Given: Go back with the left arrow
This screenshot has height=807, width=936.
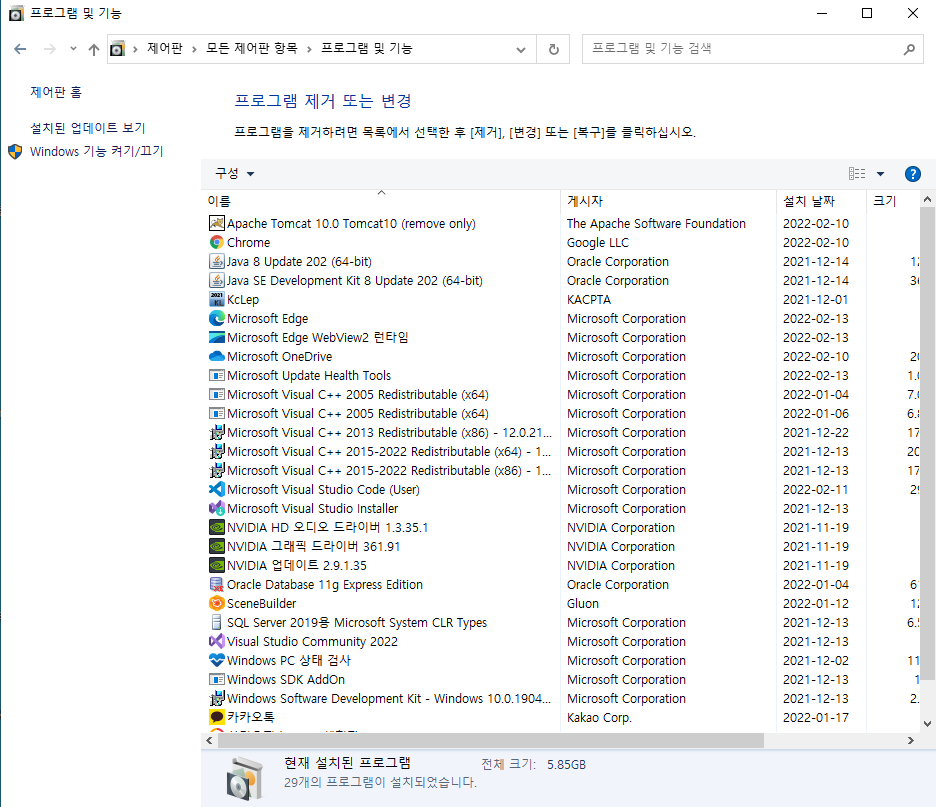Looking at the screenshot, I should tap(20, 49).
